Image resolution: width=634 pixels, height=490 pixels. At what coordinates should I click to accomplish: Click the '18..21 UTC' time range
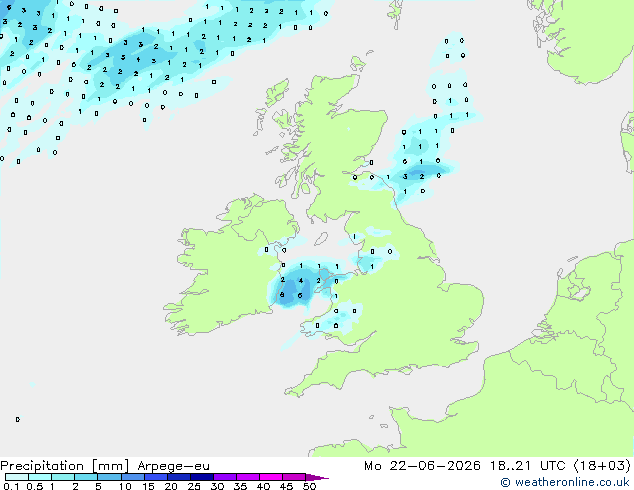[x=527, y=465]
